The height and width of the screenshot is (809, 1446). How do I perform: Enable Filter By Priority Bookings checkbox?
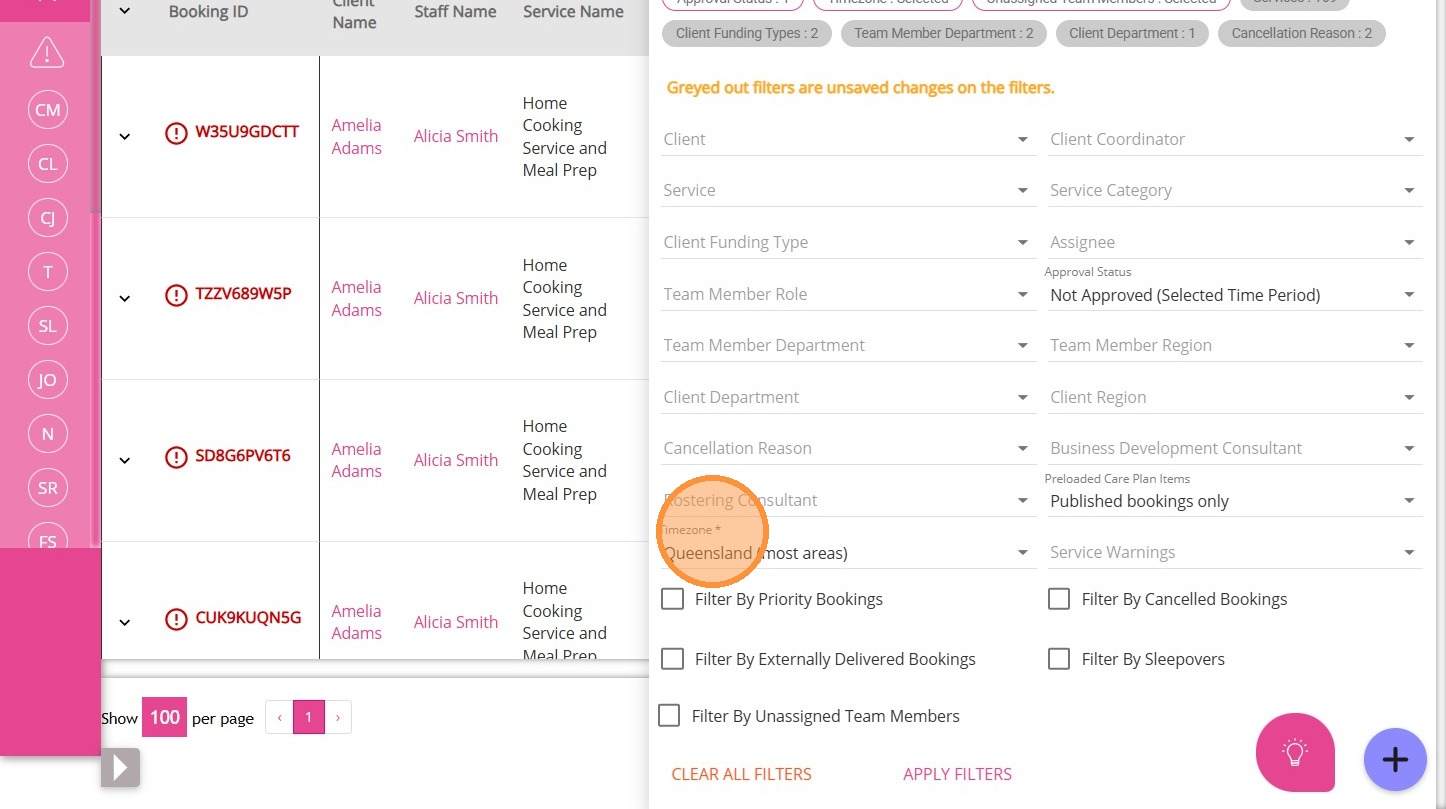tap(673, 599)
